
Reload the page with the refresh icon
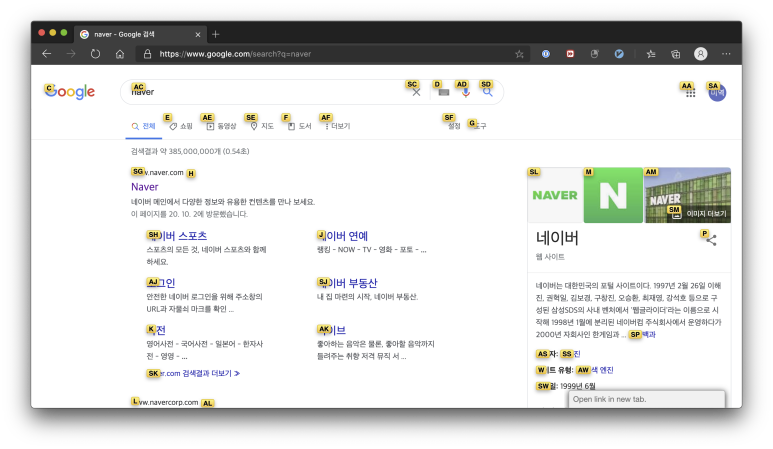(x=95, y=54)
